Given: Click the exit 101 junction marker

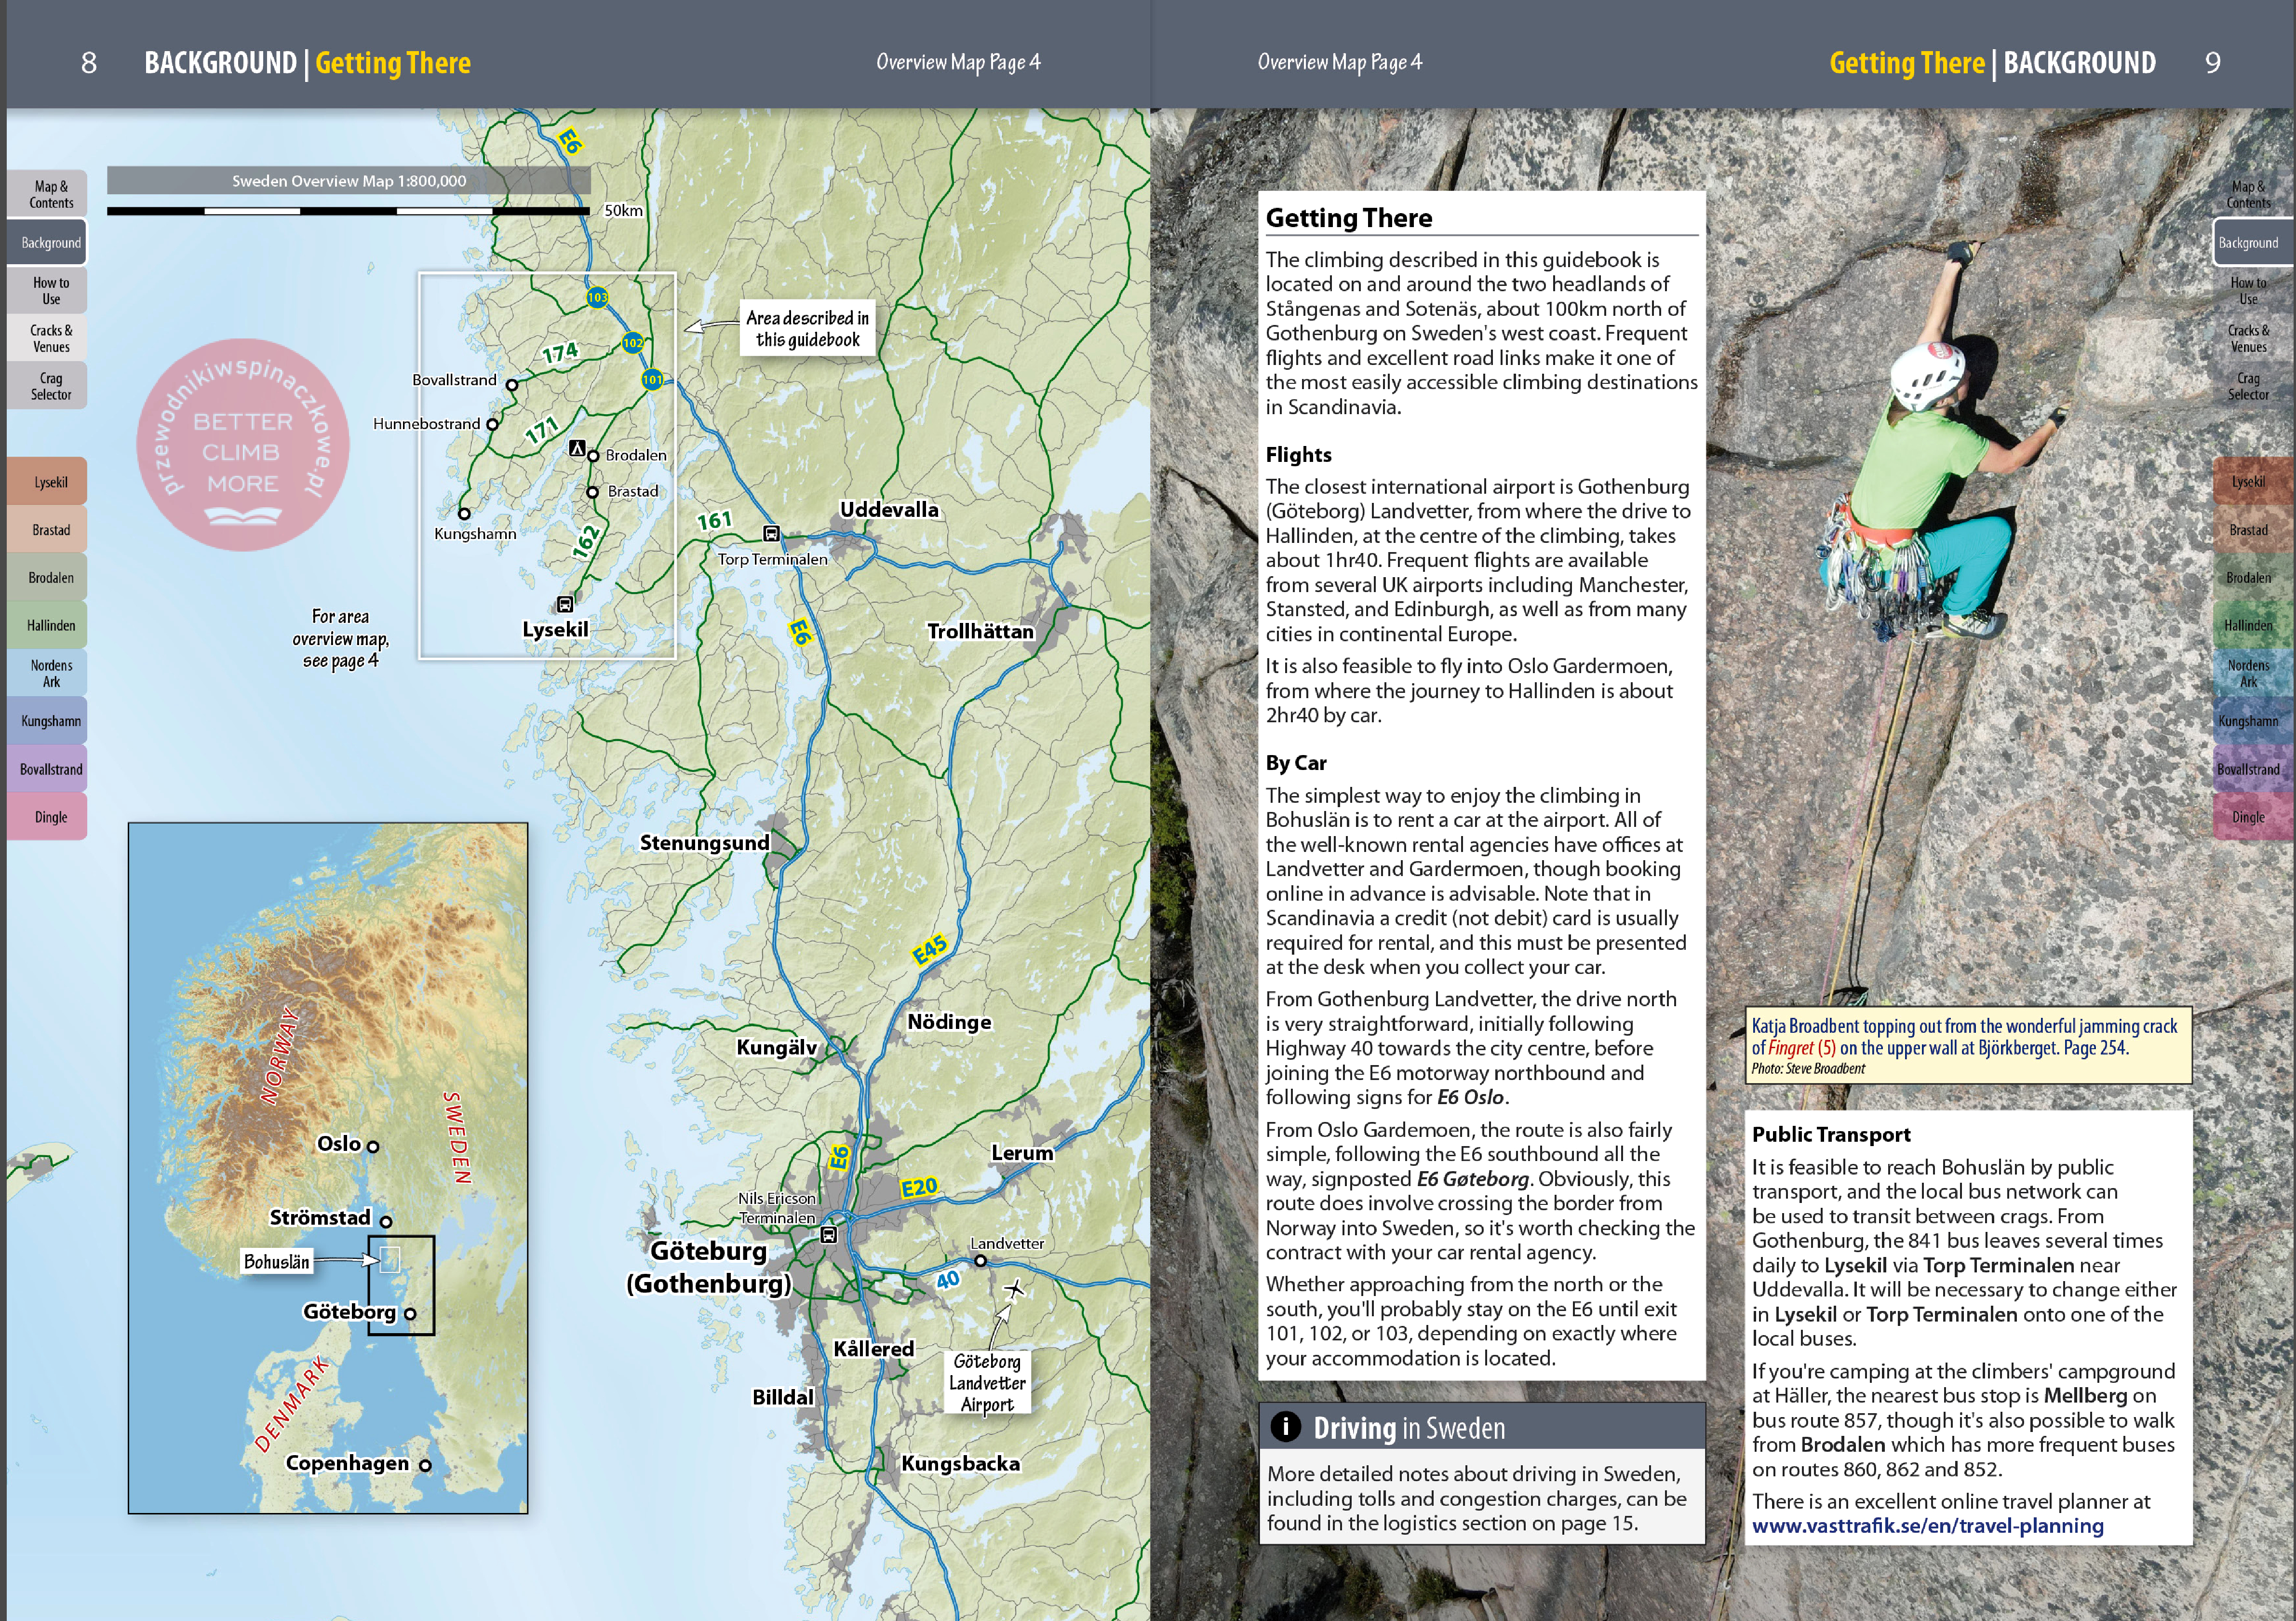Looking at the screenshot, I should pyautogui.click(x=652, y=380).
